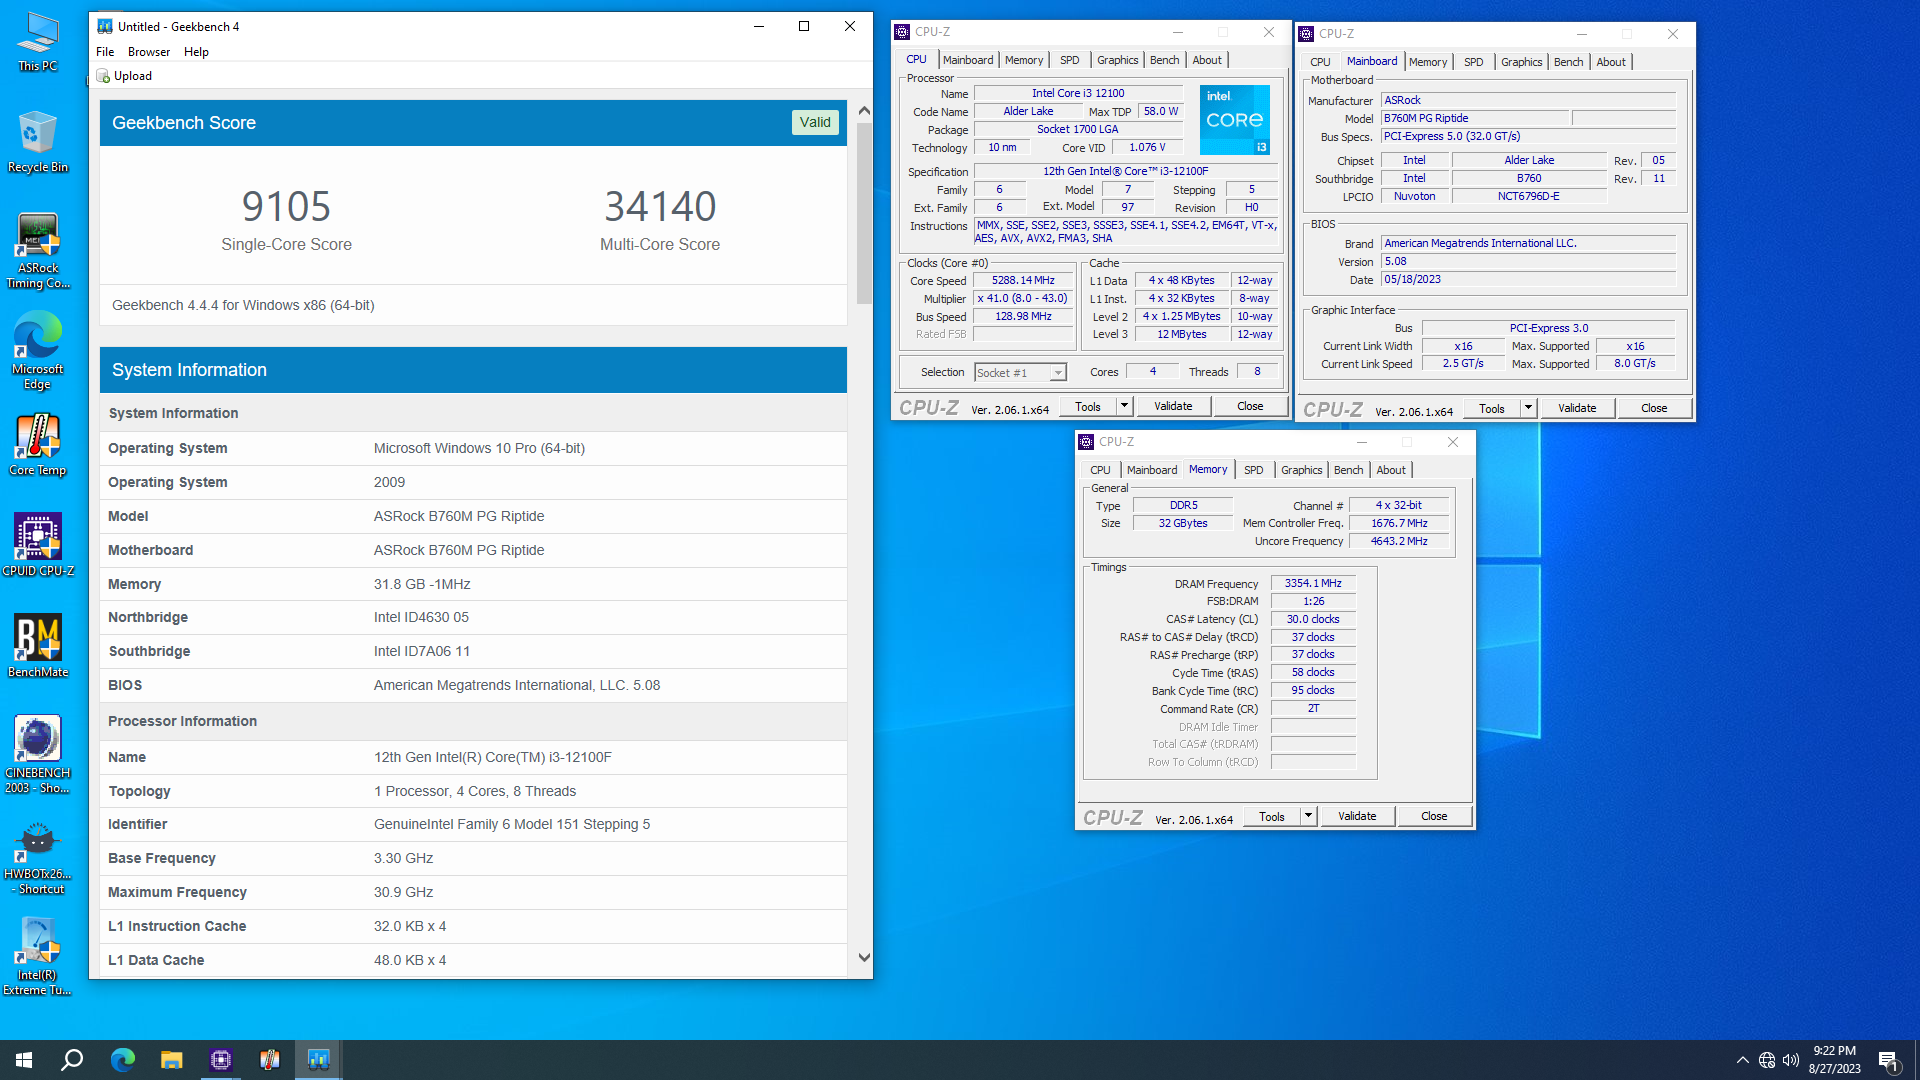Image resolution: width=1920 pixels, height=1080 pixels.
Task: Switch to Geekbench in the taskbar
Action: point(319,1060)
